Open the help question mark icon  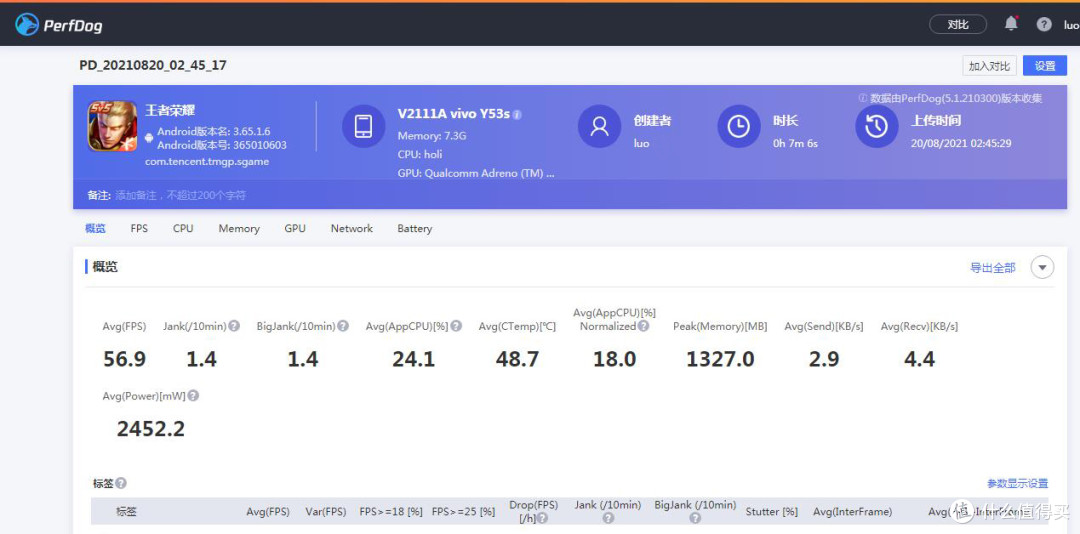tap(1044, 24)
